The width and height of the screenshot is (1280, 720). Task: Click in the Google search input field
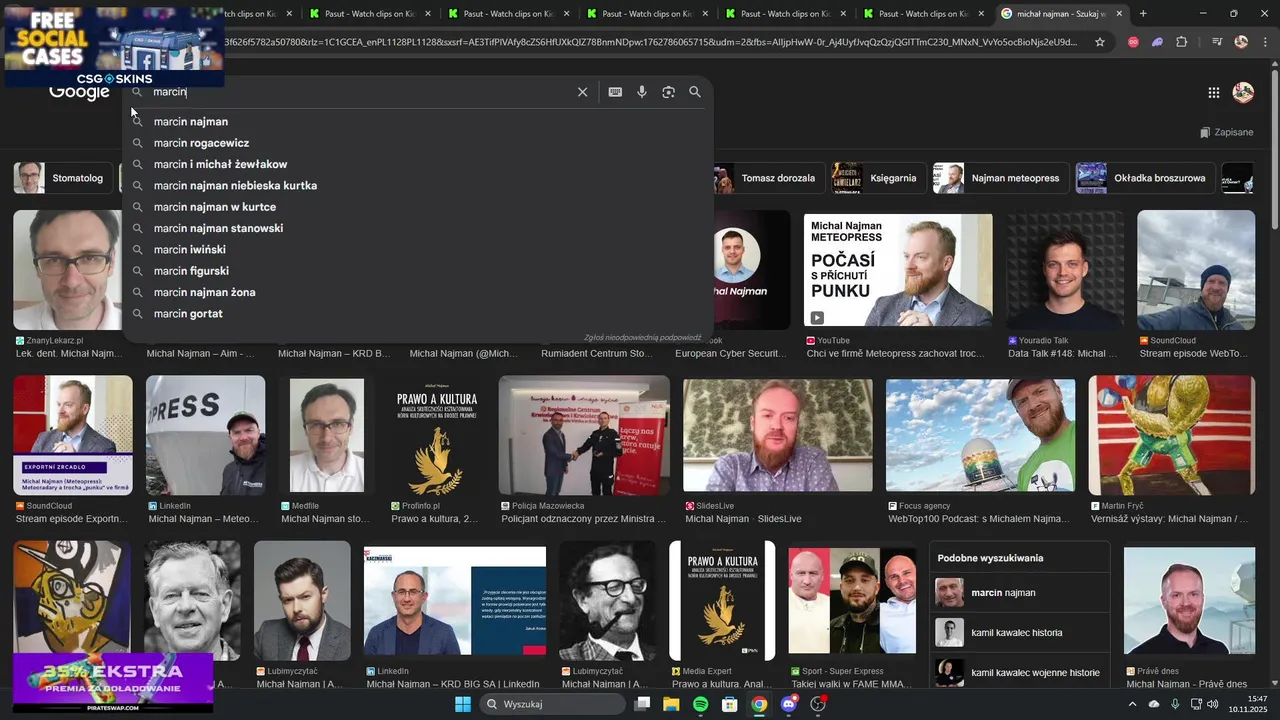coord(360,92)
